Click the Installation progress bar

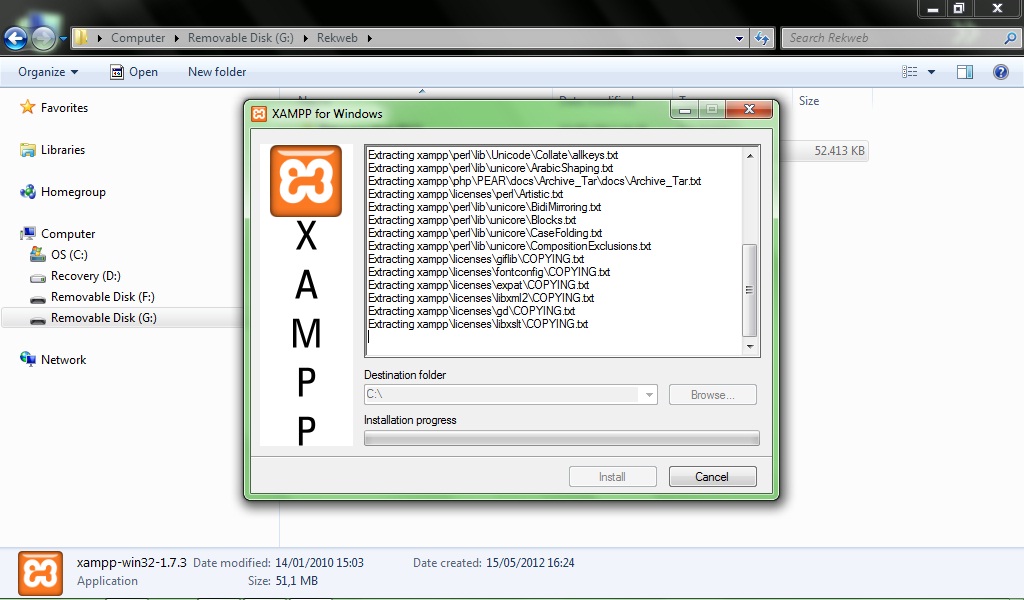click(561, 437)
